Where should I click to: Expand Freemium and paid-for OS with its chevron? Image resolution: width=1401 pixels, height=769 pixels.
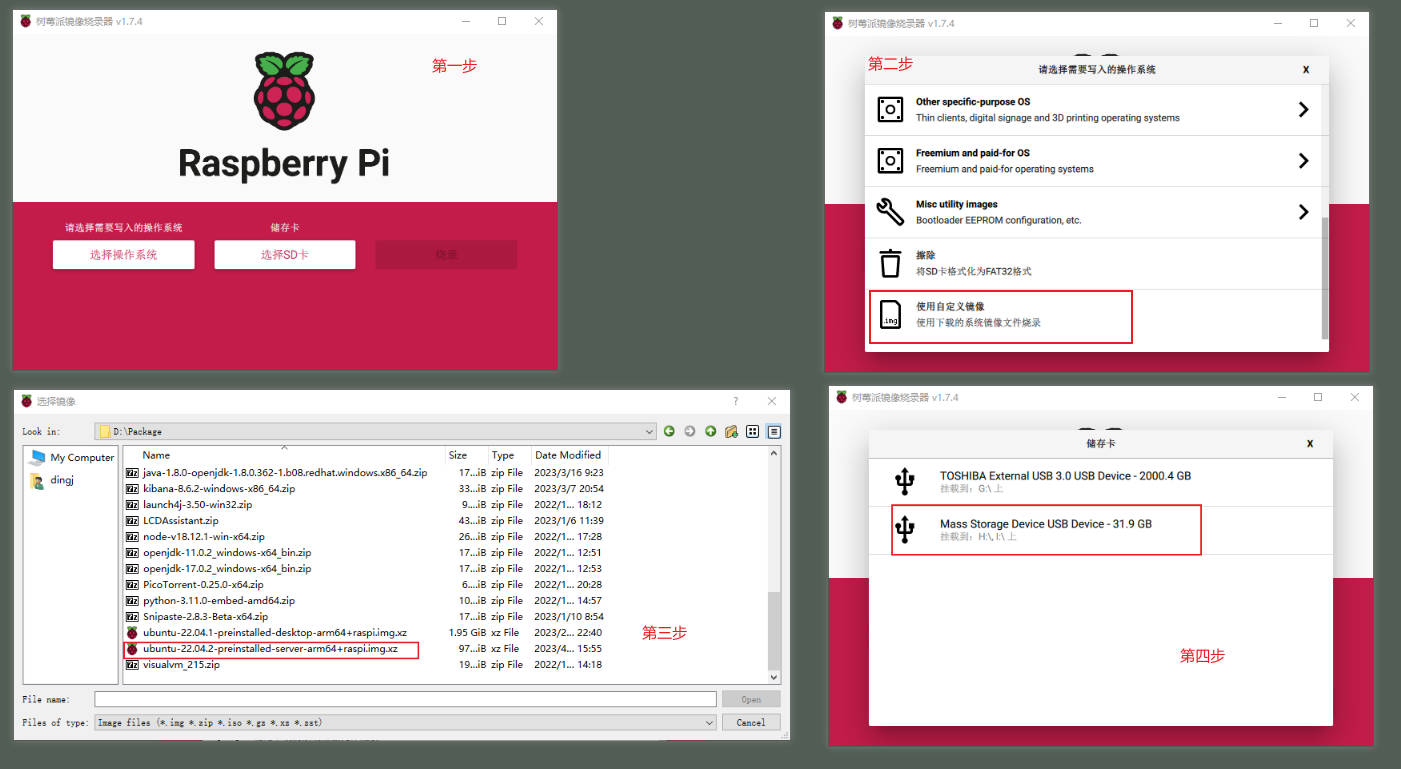(1303, 160)
